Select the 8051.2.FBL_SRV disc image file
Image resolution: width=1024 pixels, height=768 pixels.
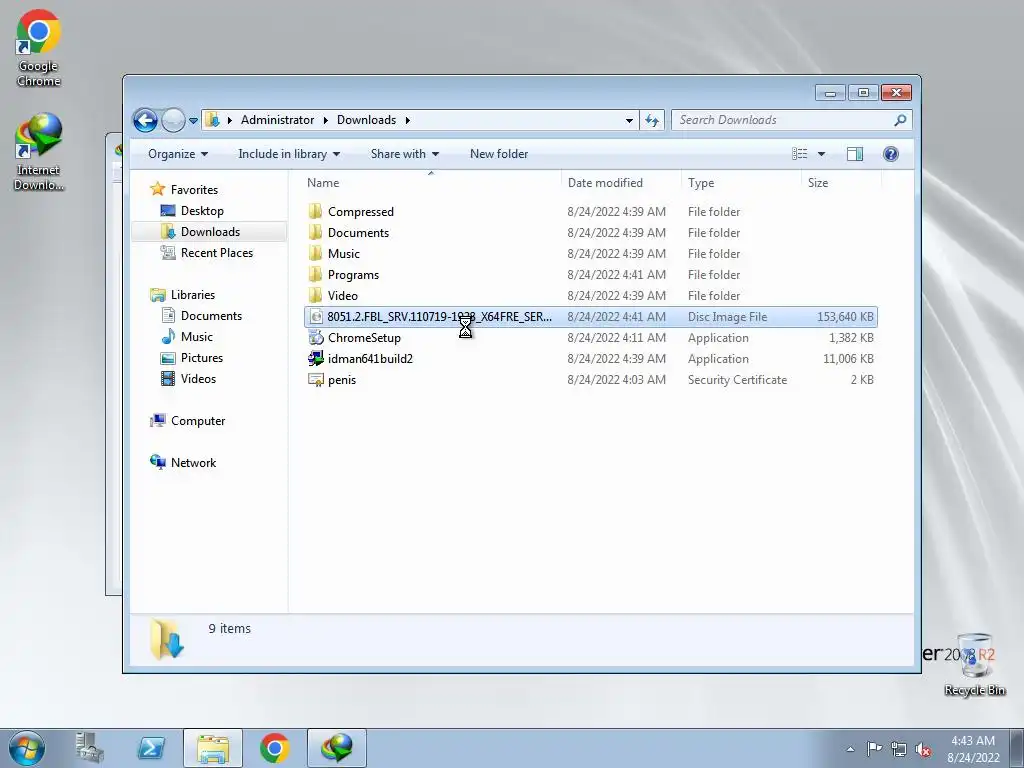coord(591,317)
